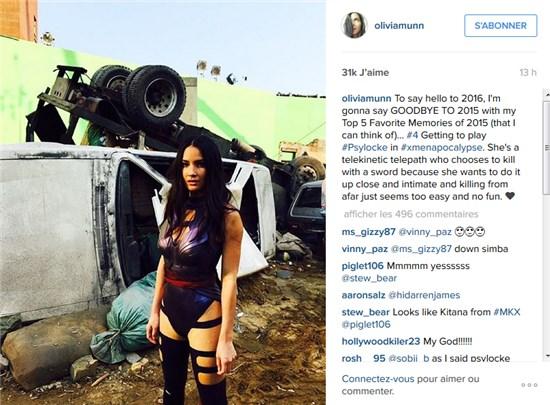Open the @hidarrenjames mention
The width and height of the screenshot is (550, 405).
point(424,295)
